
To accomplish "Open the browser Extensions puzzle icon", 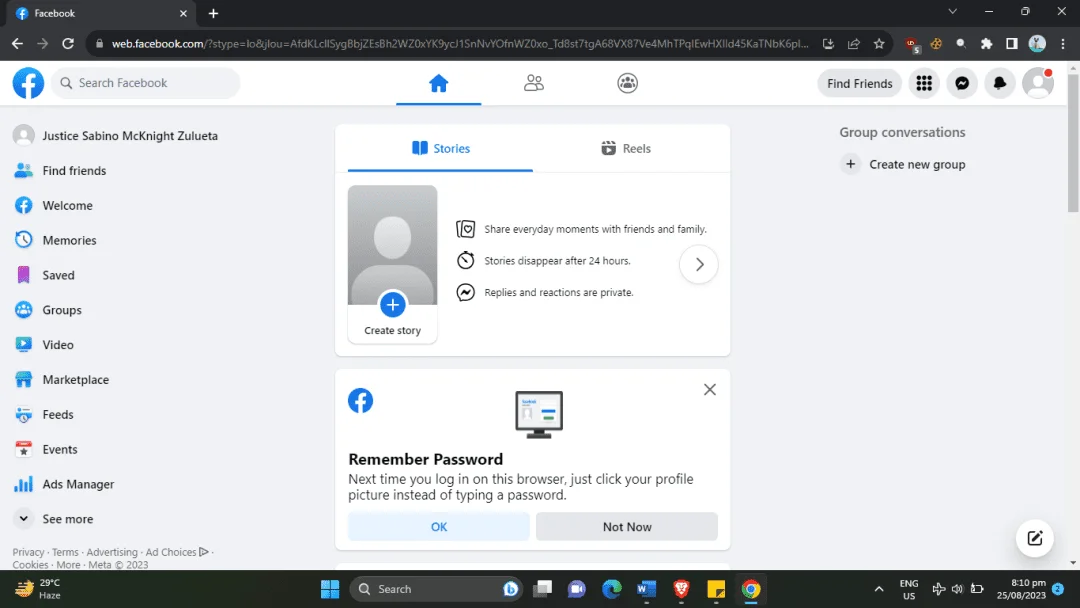I will (x=986, y=43).
